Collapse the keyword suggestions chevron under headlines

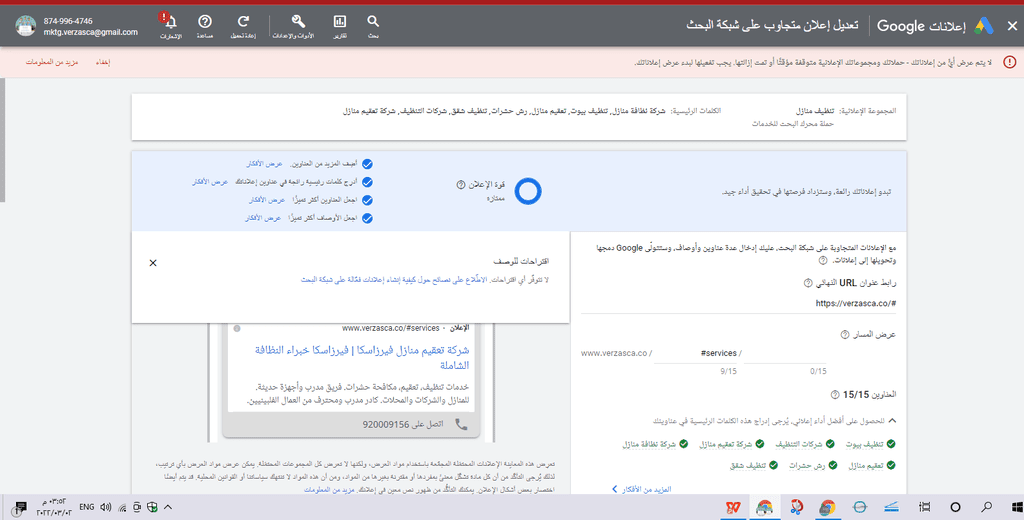(891, 422)
